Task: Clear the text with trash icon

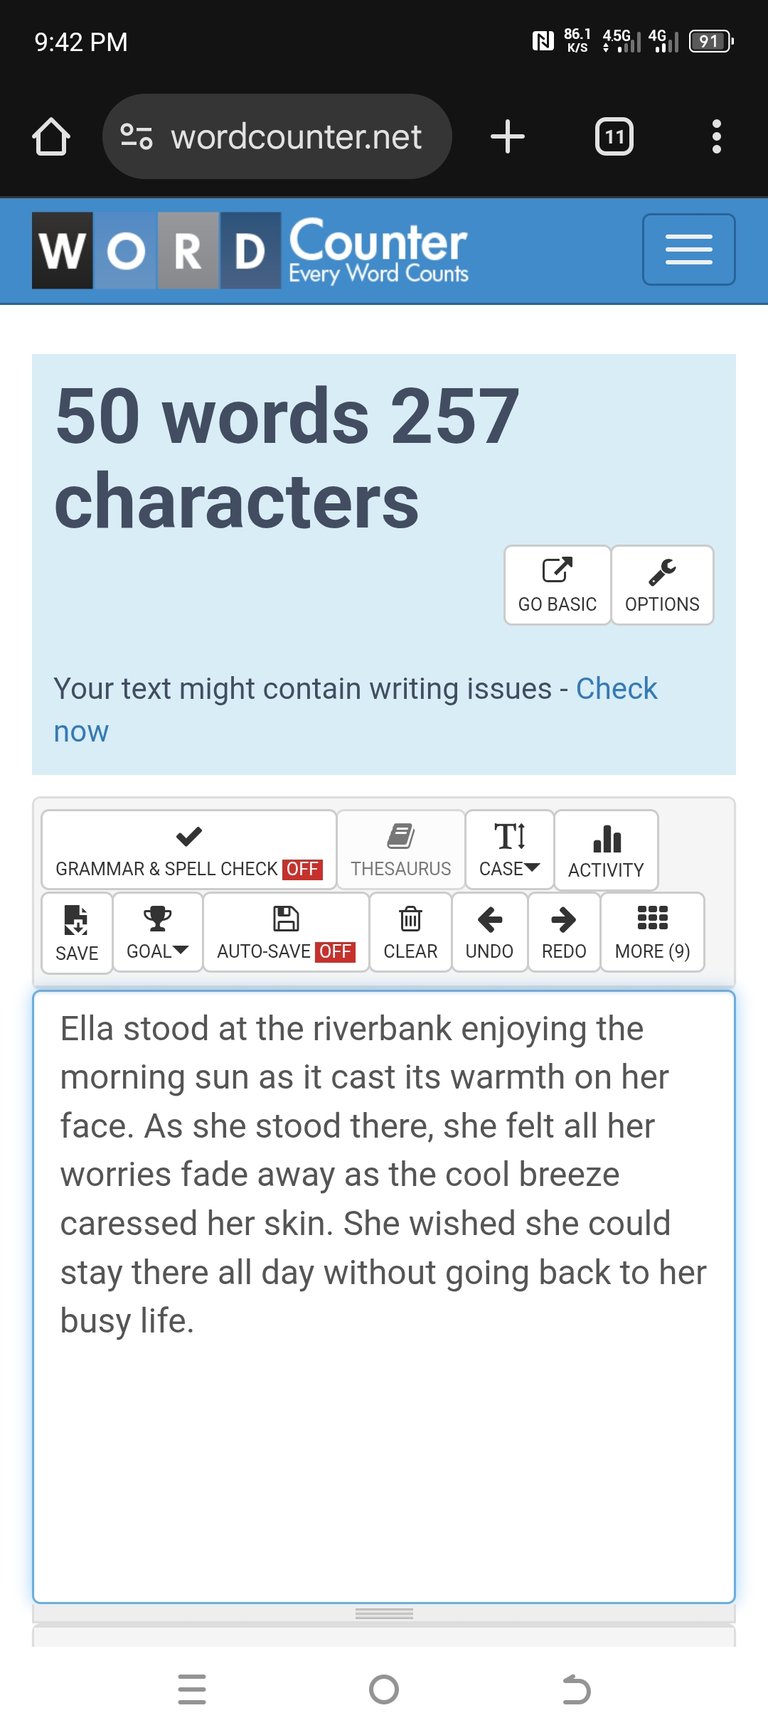Action: 410,932
